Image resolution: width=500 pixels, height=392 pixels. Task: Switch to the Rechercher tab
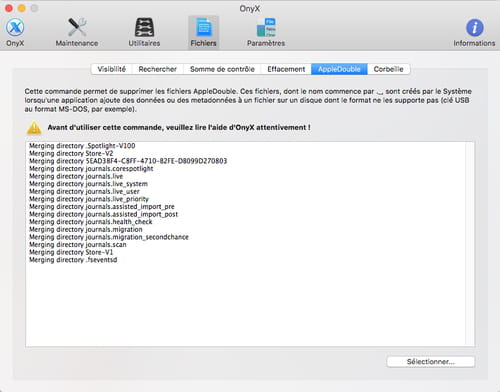click(x=158, y=69)
